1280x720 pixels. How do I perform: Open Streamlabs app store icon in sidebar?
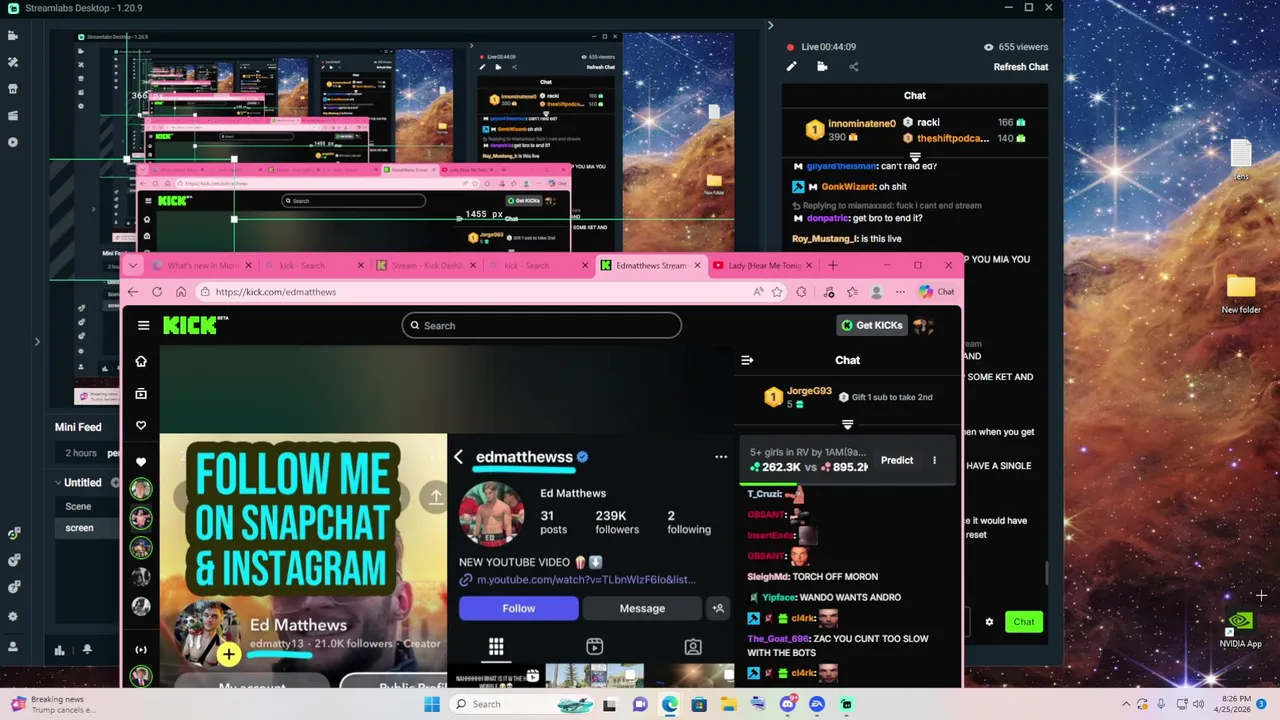click(13, 89)
